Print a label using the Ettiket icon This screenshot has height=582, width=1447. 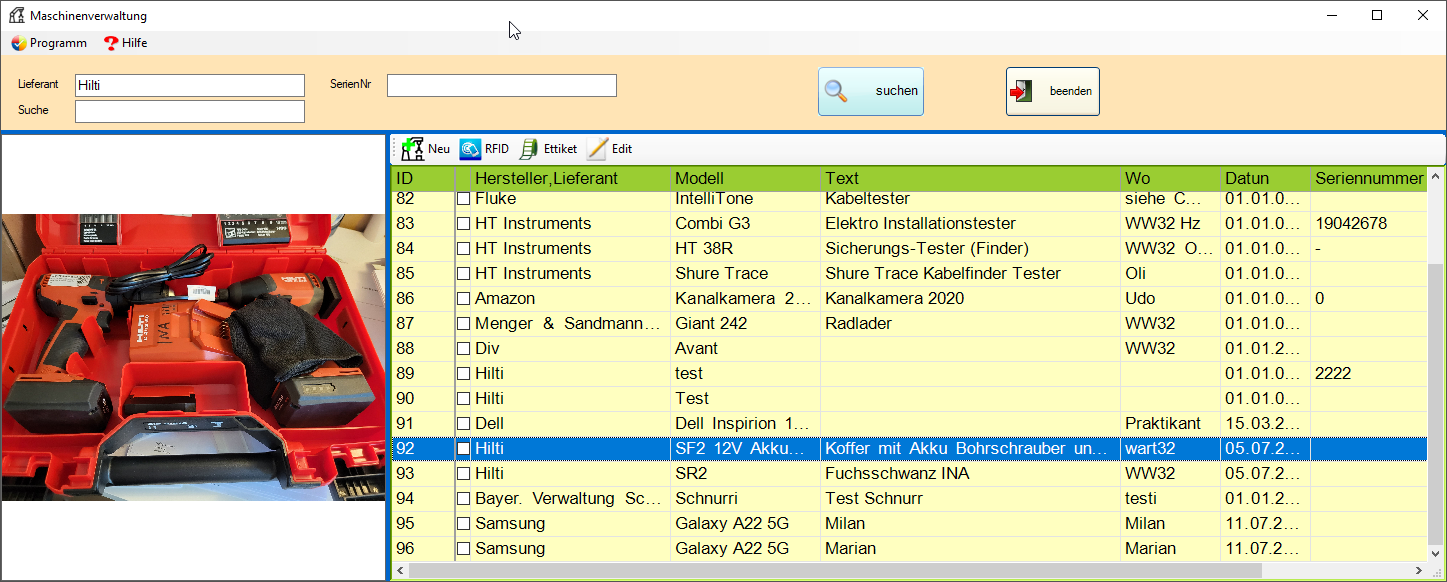pos(529,149)
